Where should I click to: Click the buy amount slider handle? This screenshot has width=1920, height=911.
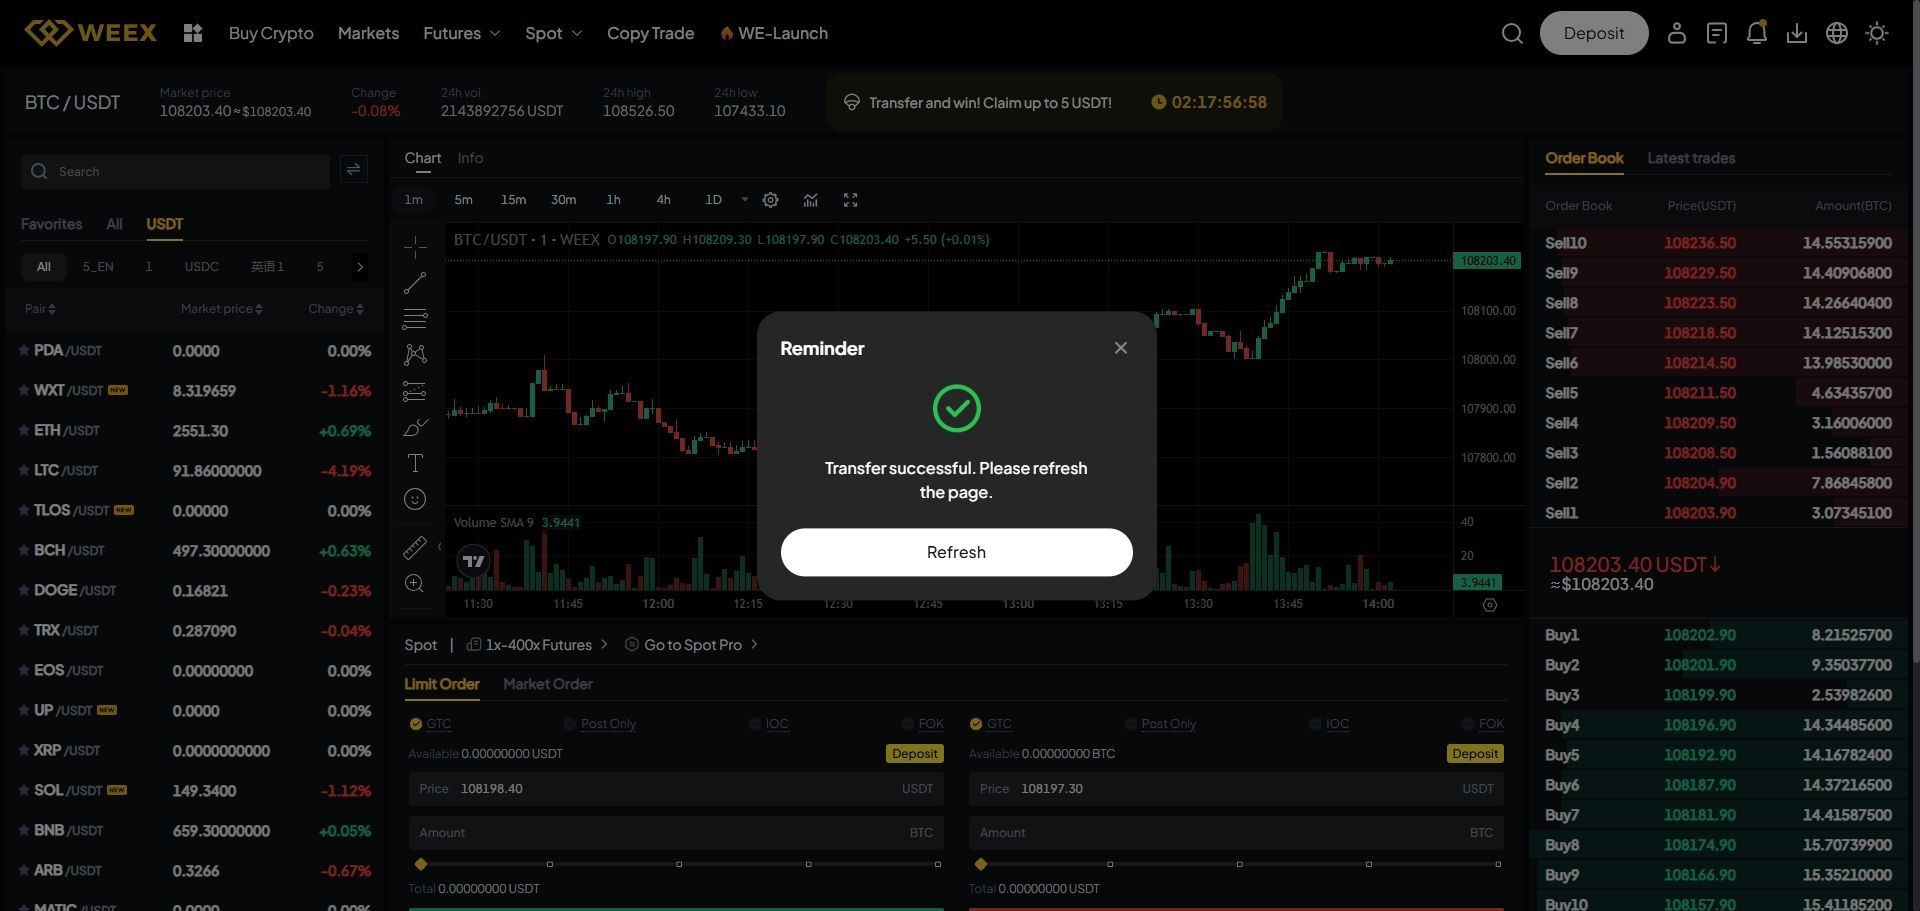point(421,864)
